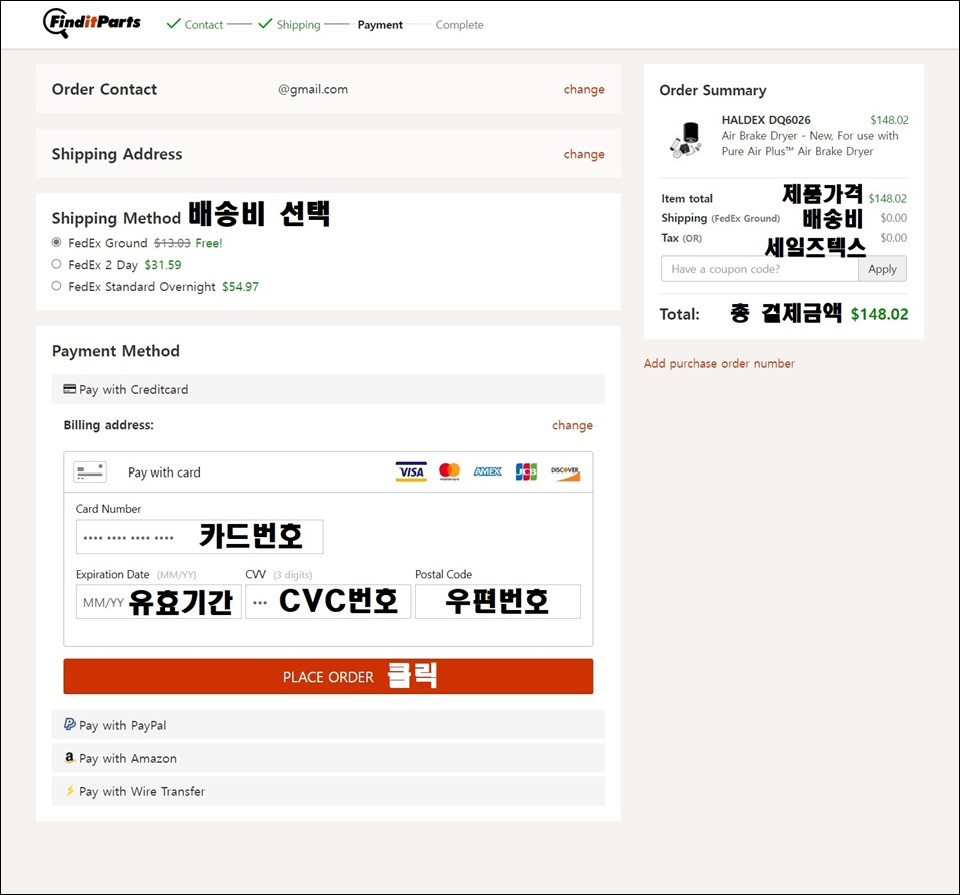The height and width of the screenshot is (895, 960).
Task: Click the Mastercard icon
Action: [449, 472]
